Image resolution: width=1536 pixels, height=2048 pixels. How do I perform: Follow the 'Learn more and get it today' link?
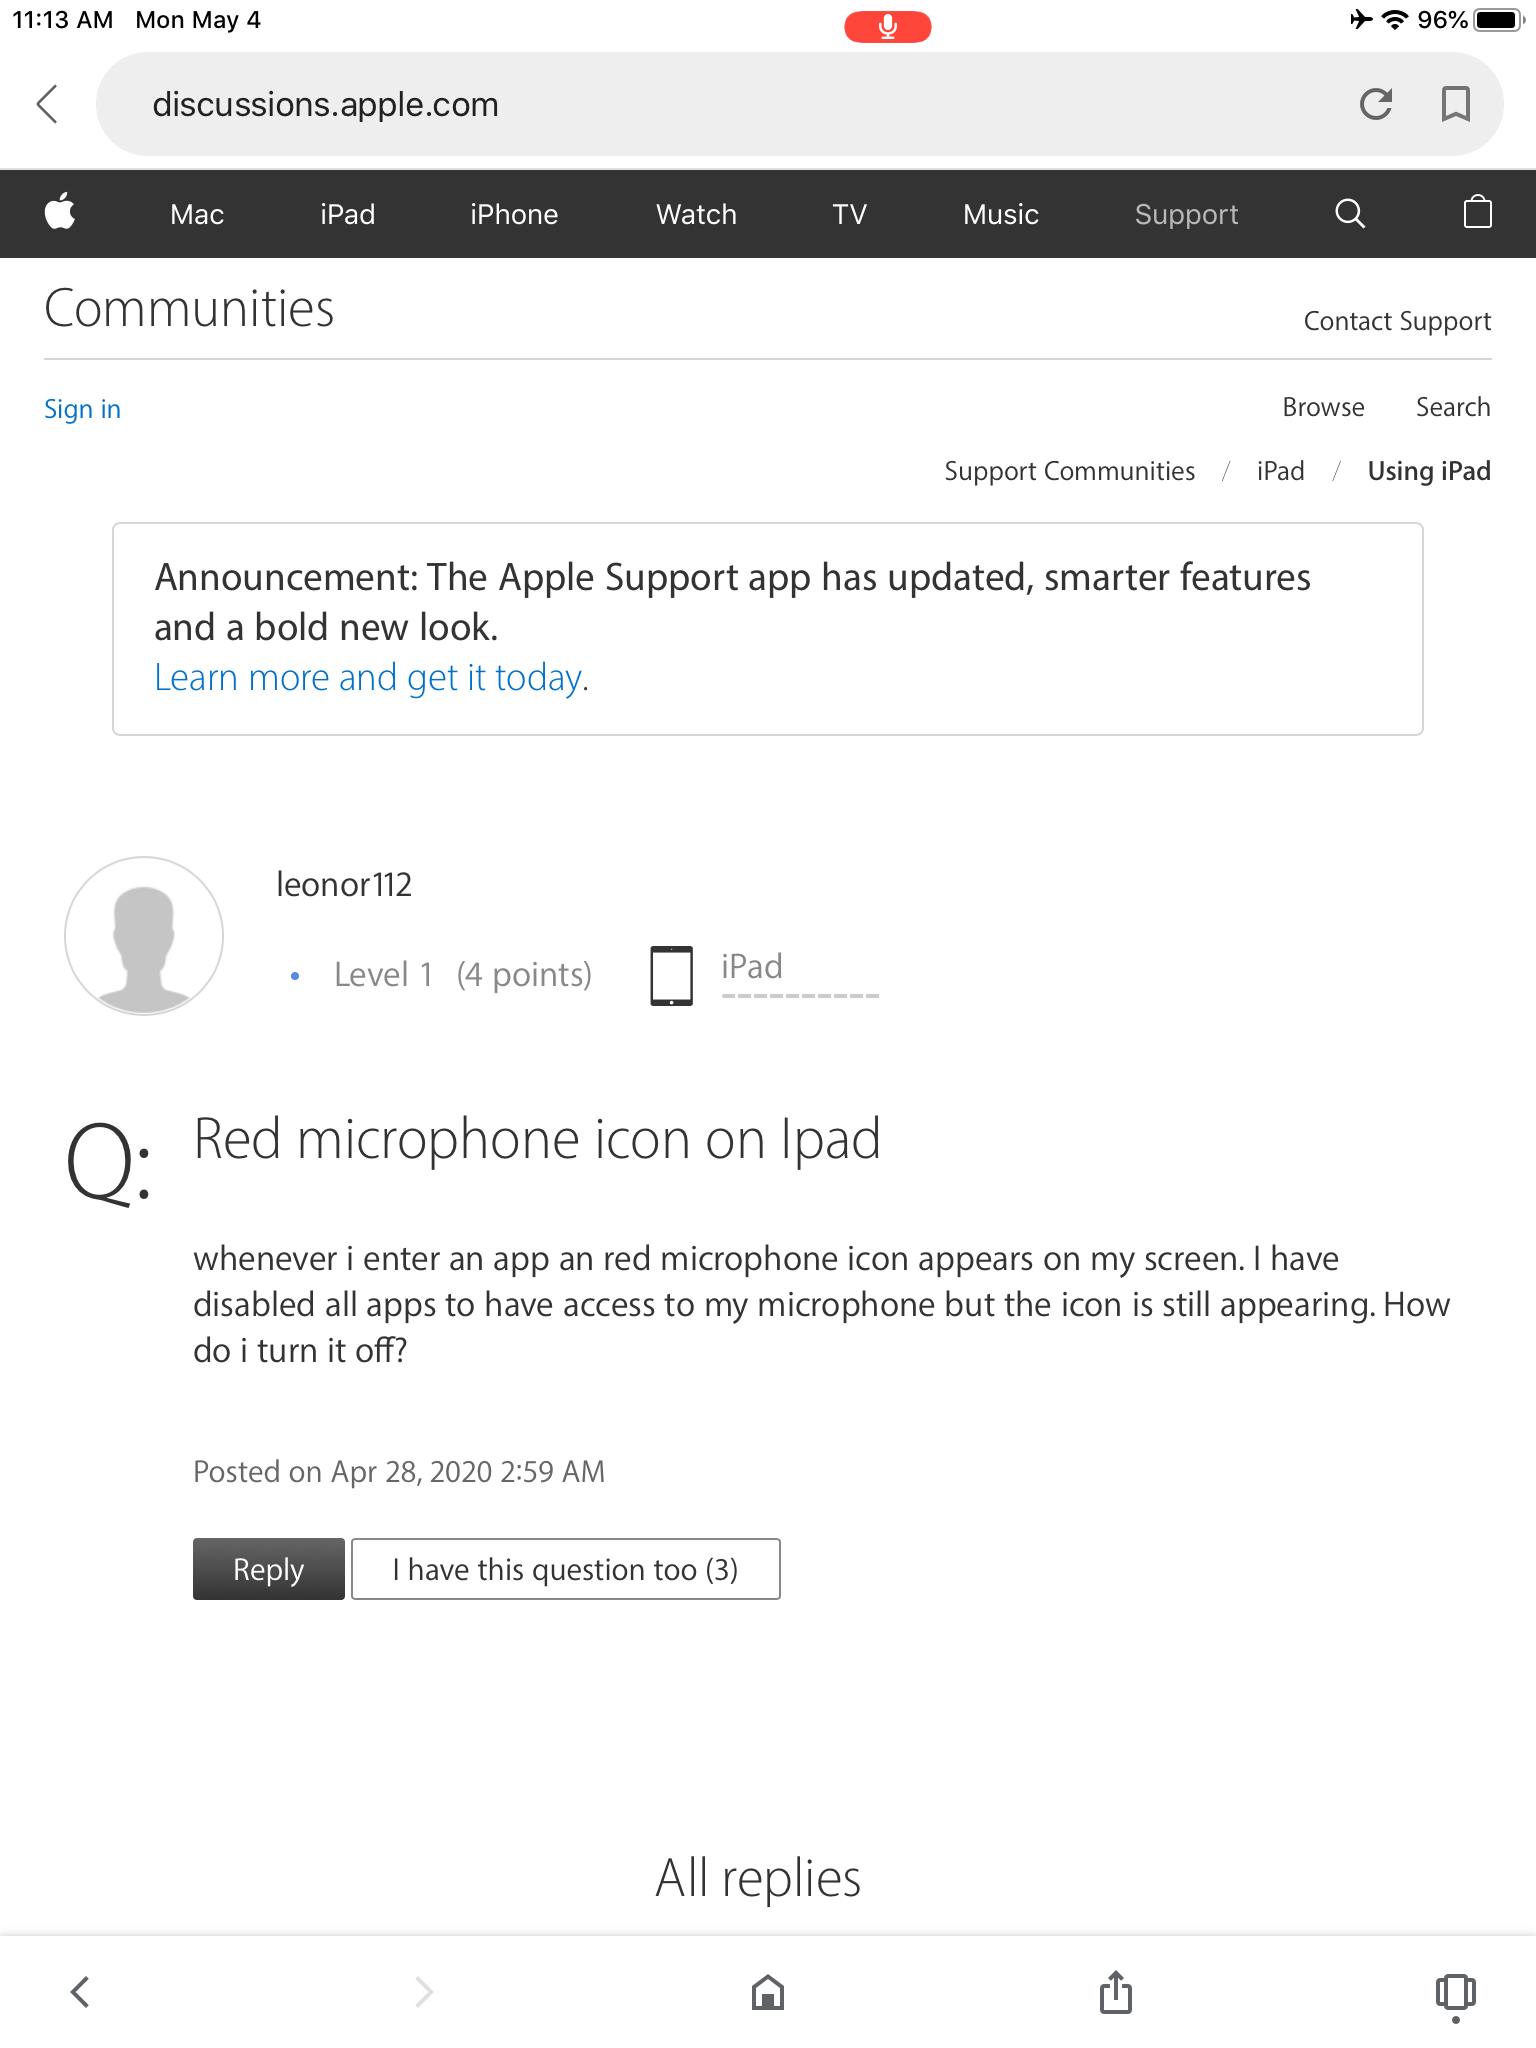(x=371, y=678)
